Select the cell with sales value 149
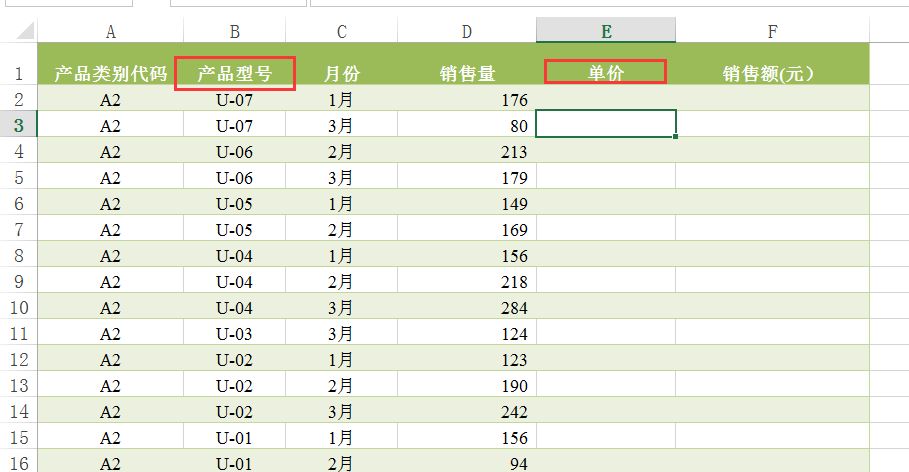The width and height of the screenshot is (909, 472). tap(467, 204)
